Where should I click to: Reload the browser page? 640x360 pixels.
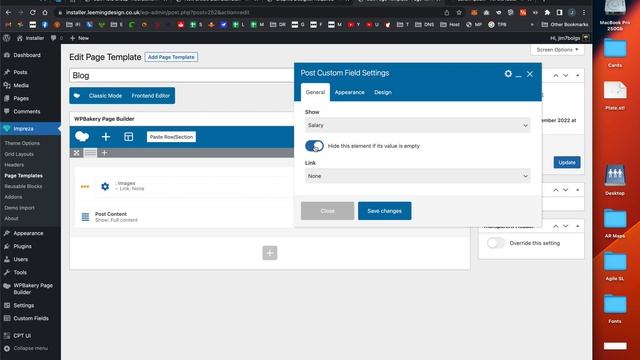click(33, 13)
